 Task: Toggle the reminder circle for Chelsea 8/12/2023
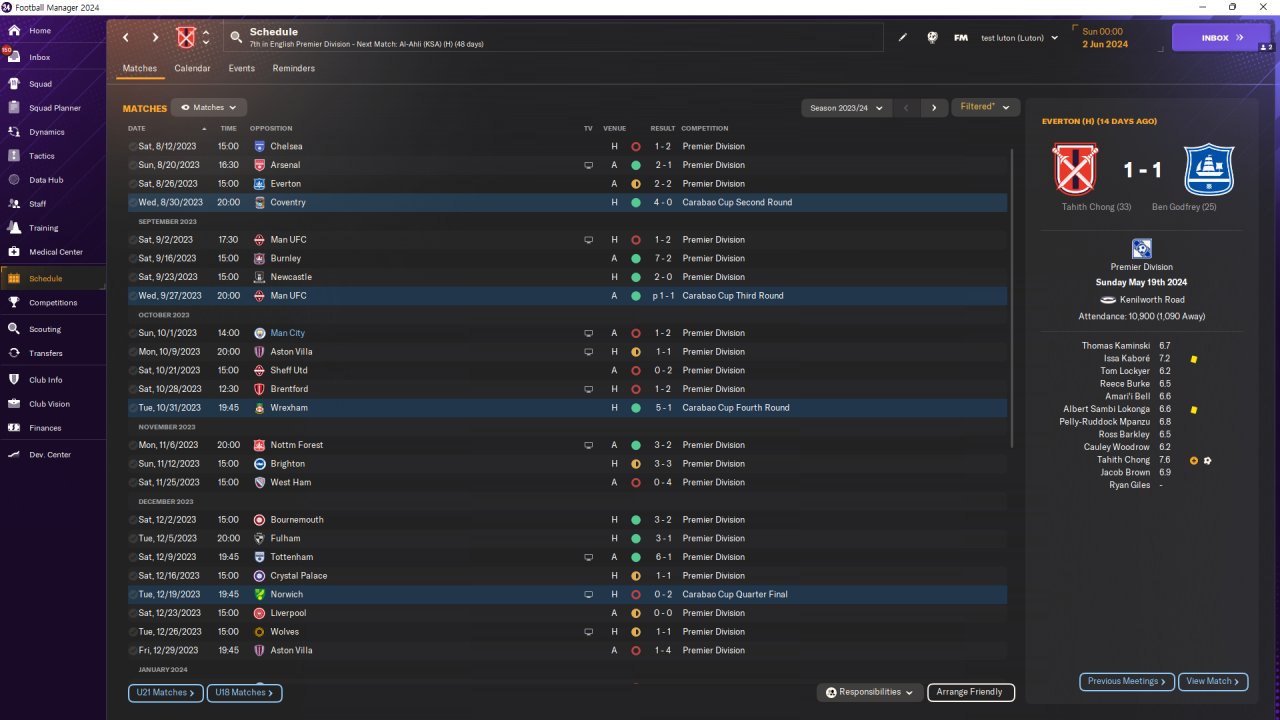tap(133, 147)
